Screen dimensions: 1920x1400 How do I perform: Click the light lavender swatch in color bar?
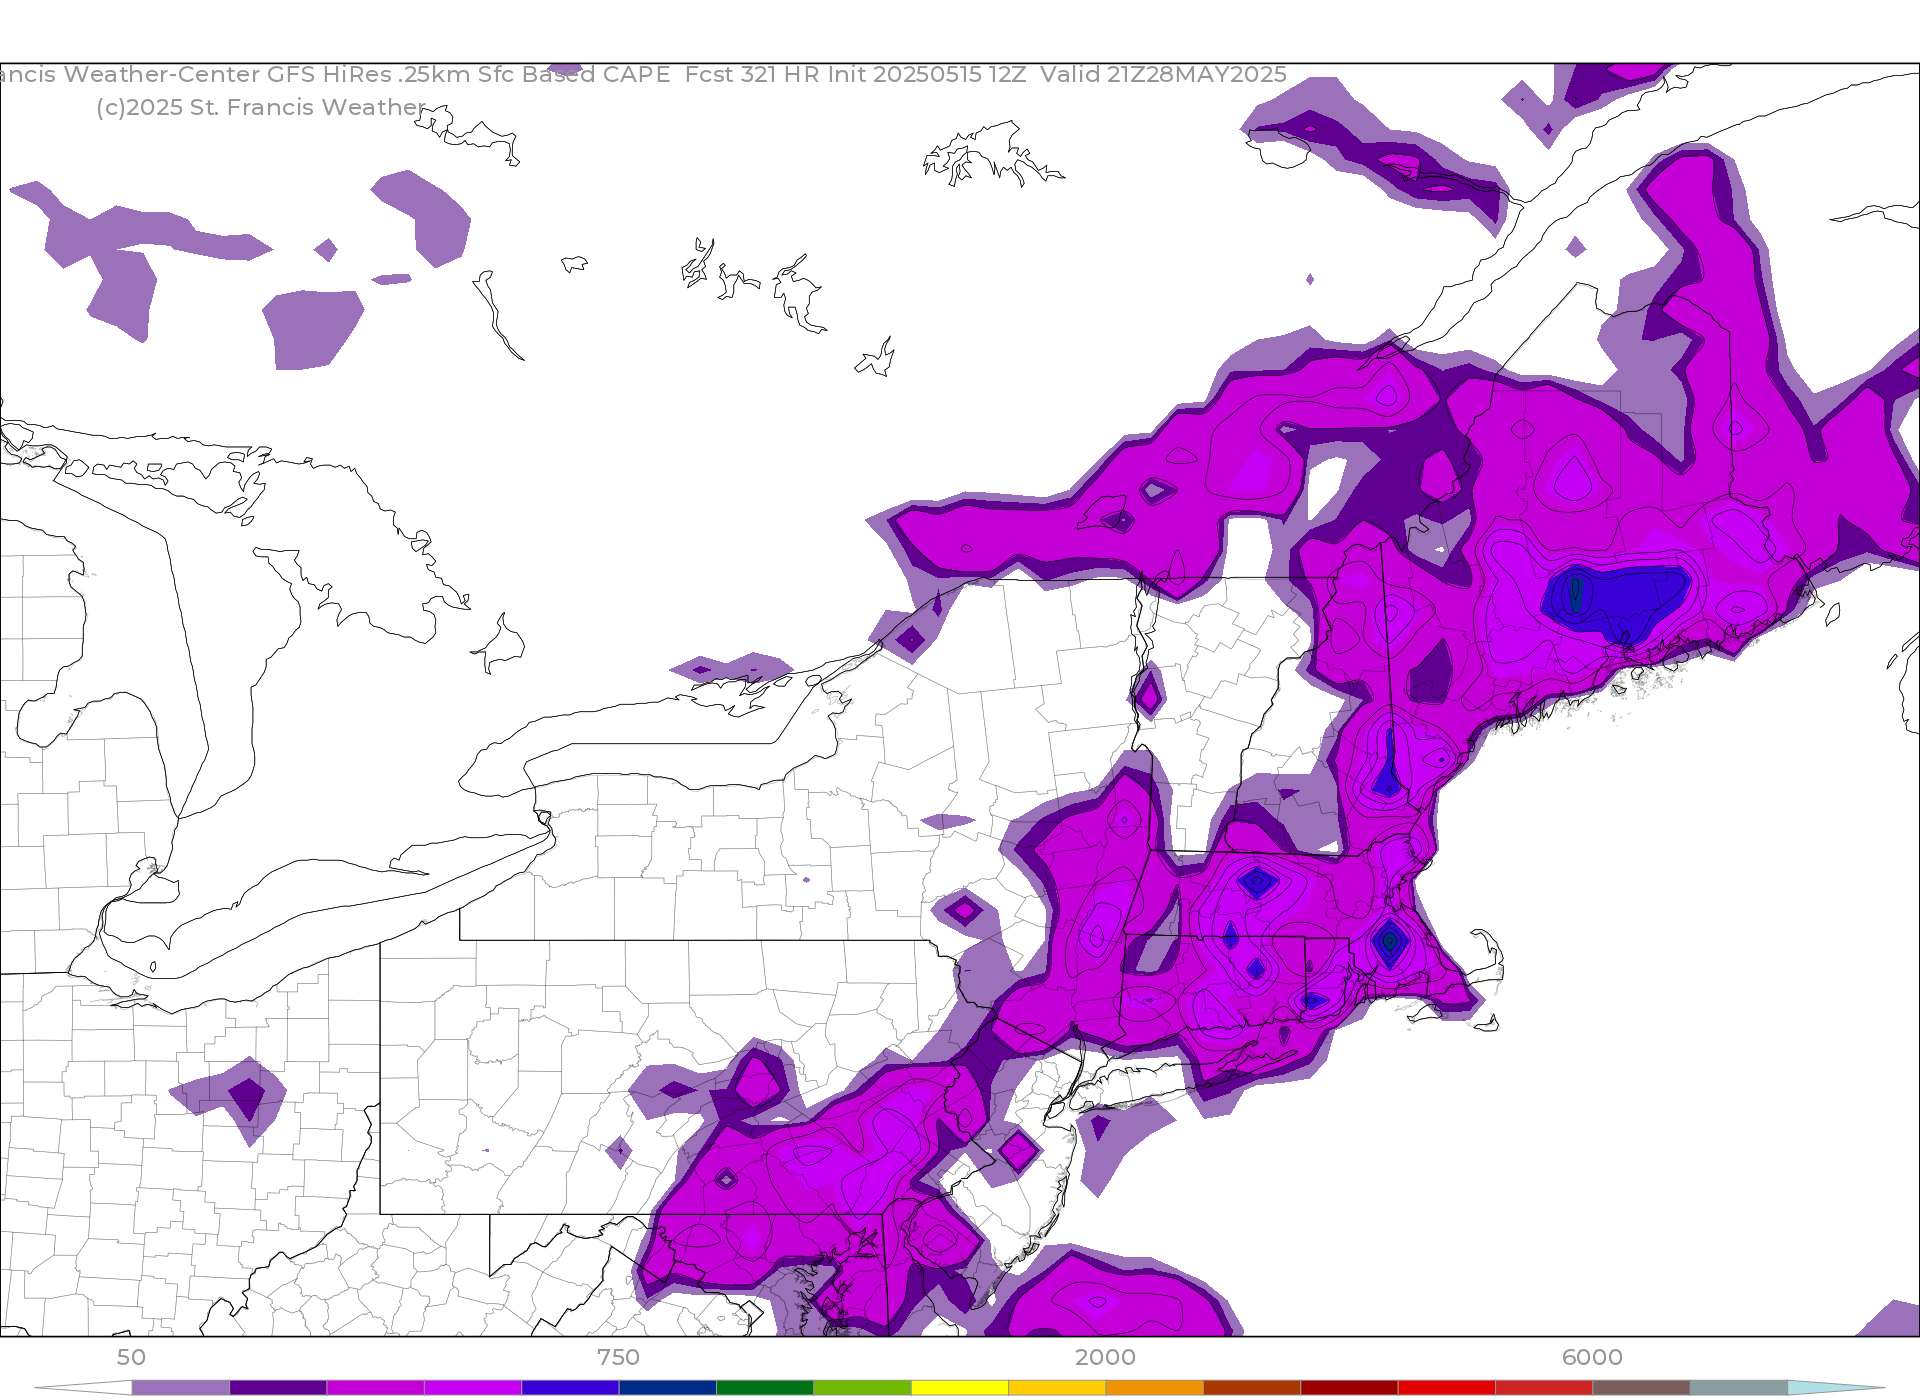[181, 1388]
